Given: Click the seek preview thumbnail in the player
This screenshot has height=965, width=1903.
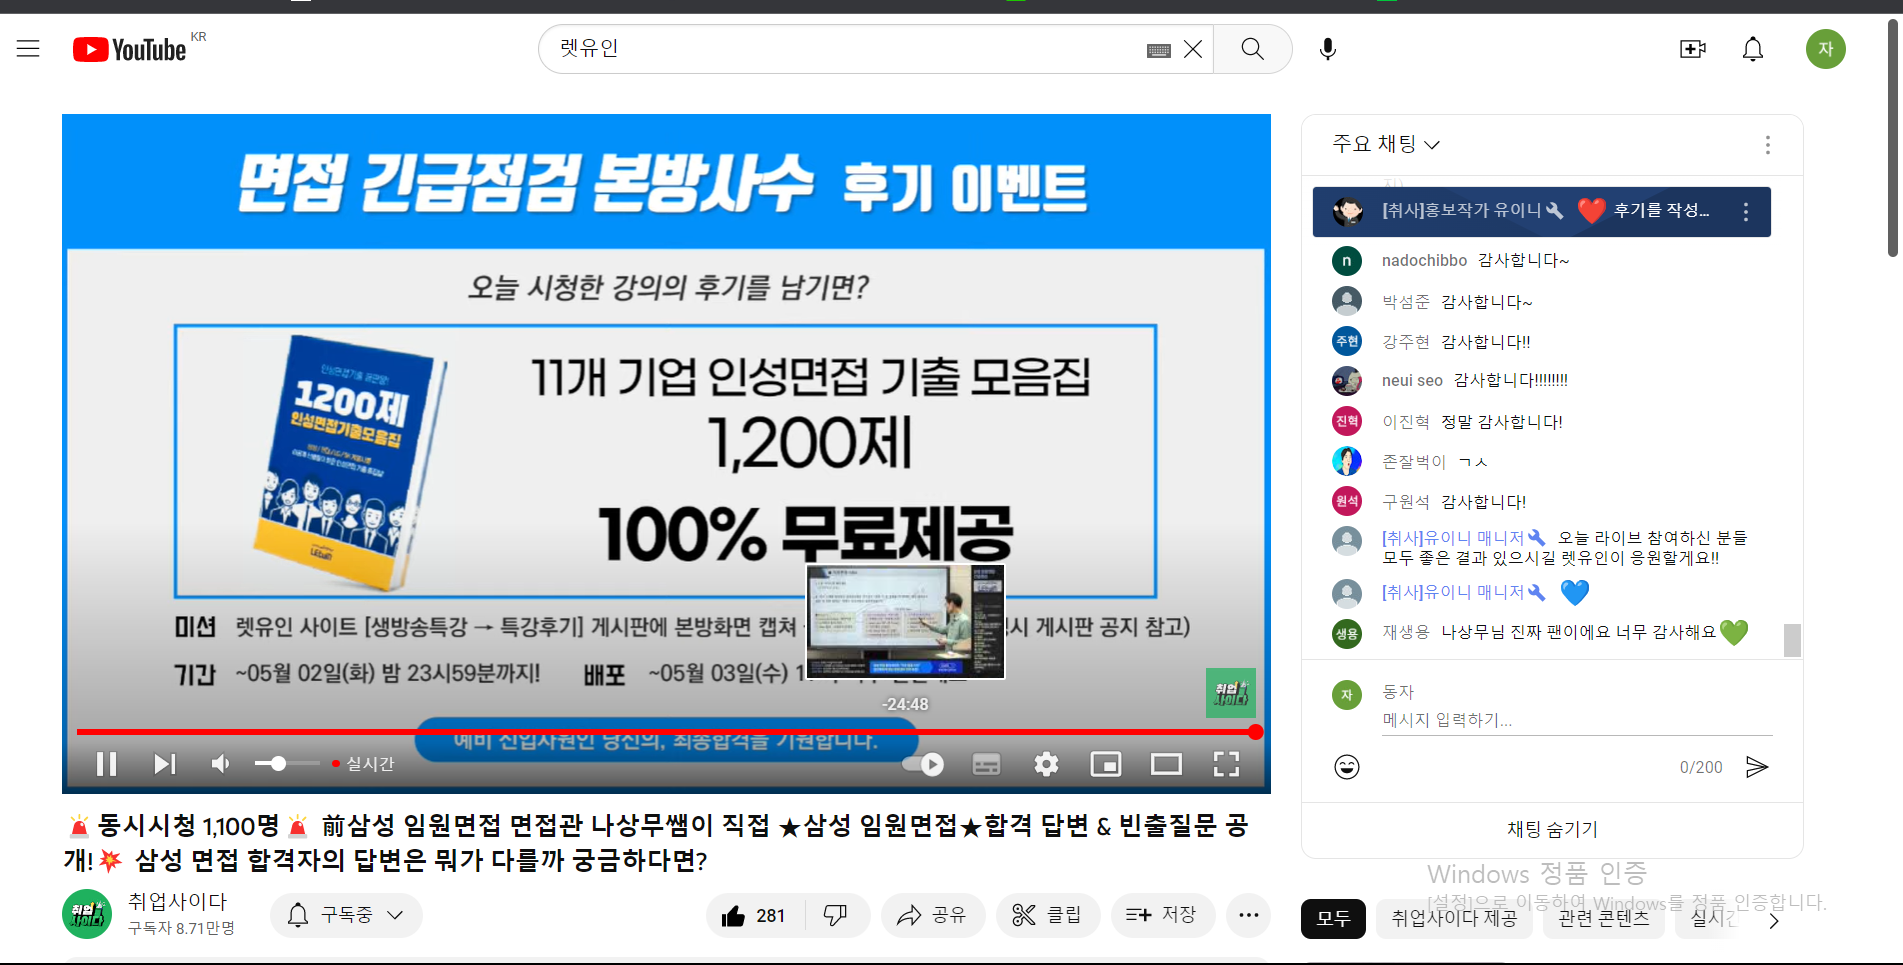Looking at the screenshot, I should (x=906, y=622).
